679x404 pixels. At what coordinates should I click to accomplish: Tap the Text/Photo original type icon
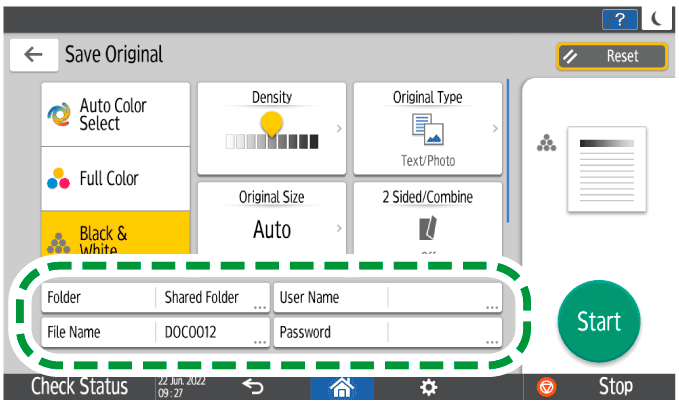click(427, 129)
